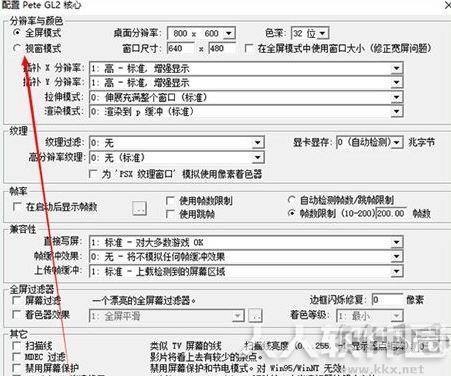This screenshot has height=376, width=451.
Task: Expand the 插补 Y 分辨率 dropdown
Action: pyautogui.click(x=246, y=82)
